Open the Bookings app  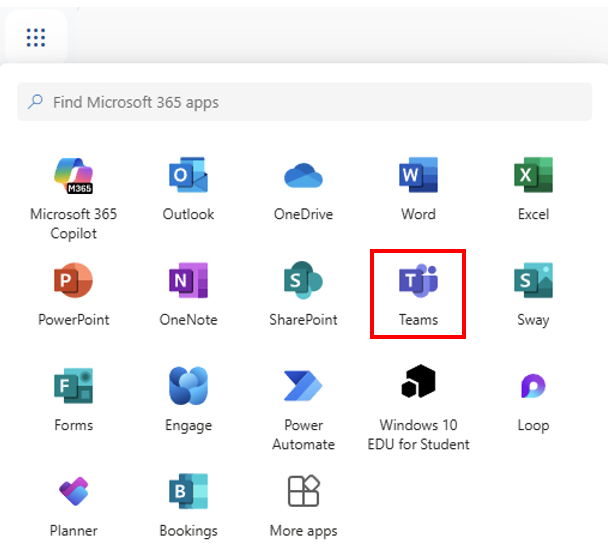click(x=188, y=494)
